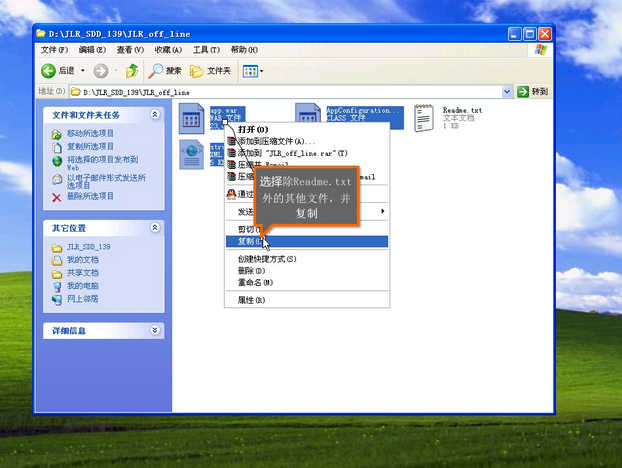Open the 编辑(E) menu
This screenshot has width=622, height=468.
pyautogui.click(x=92, y=50)
